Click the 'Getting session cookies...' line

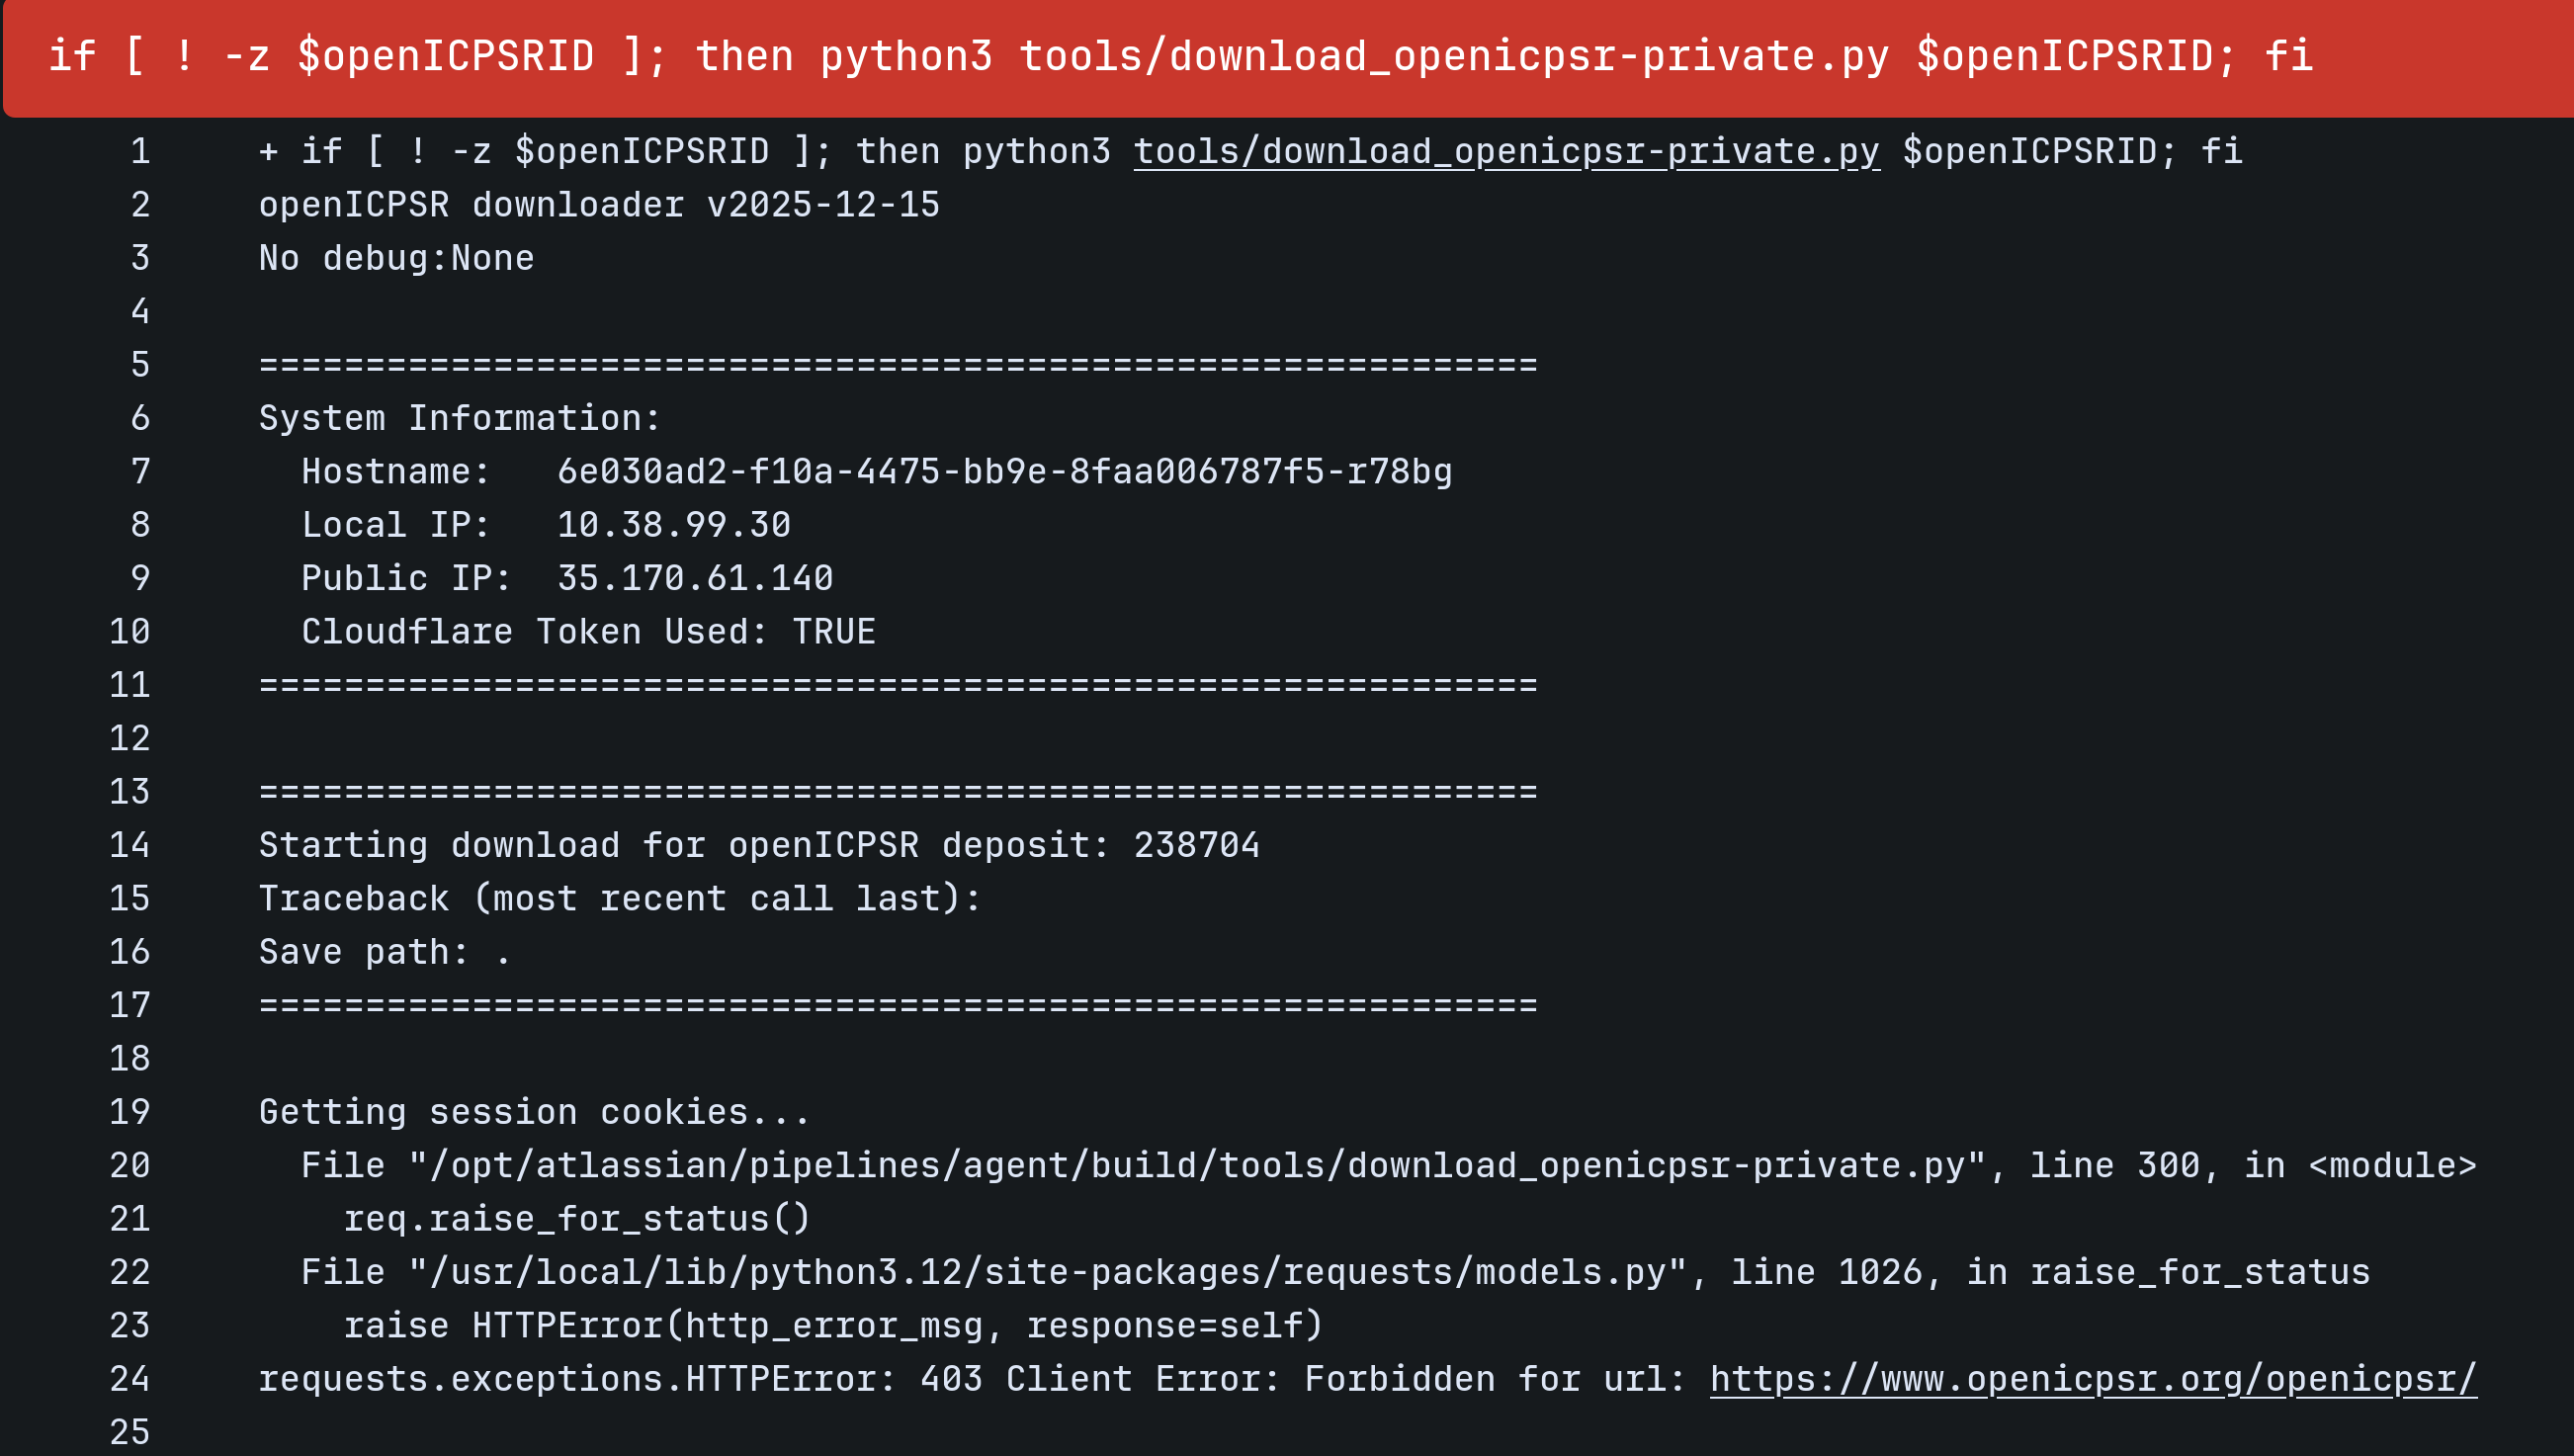click(x=533, y=1111)
